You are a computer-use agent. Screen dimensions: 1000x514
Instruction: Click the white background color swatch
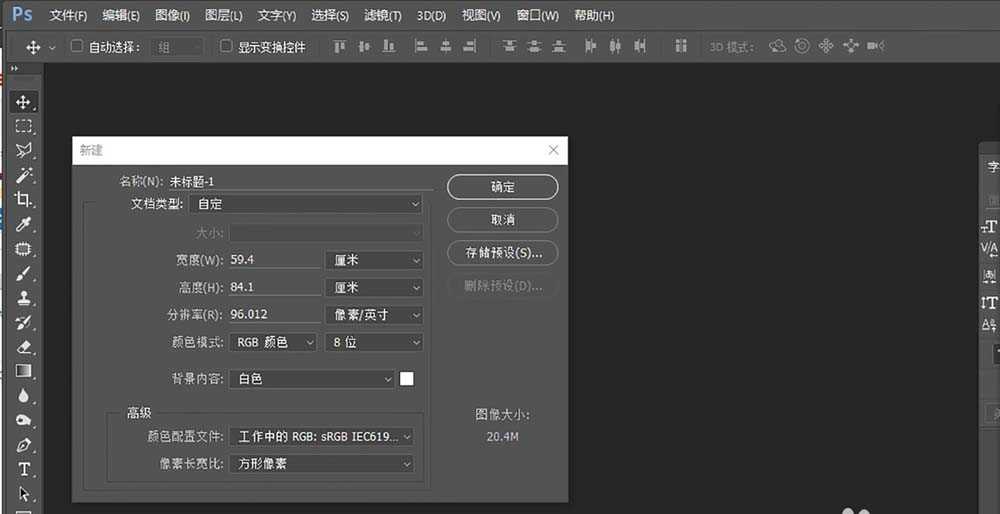point(407,379)
